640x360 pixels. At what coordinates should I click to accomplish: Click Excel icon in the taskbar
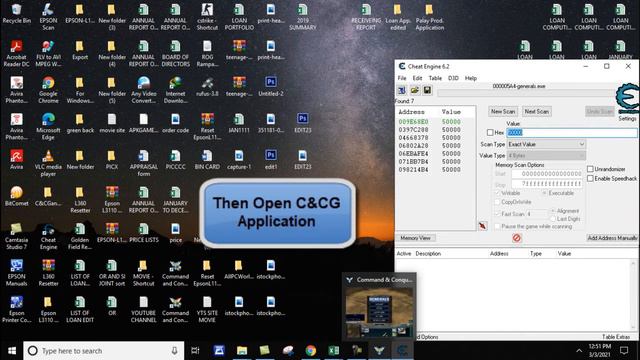pos(334,350)
